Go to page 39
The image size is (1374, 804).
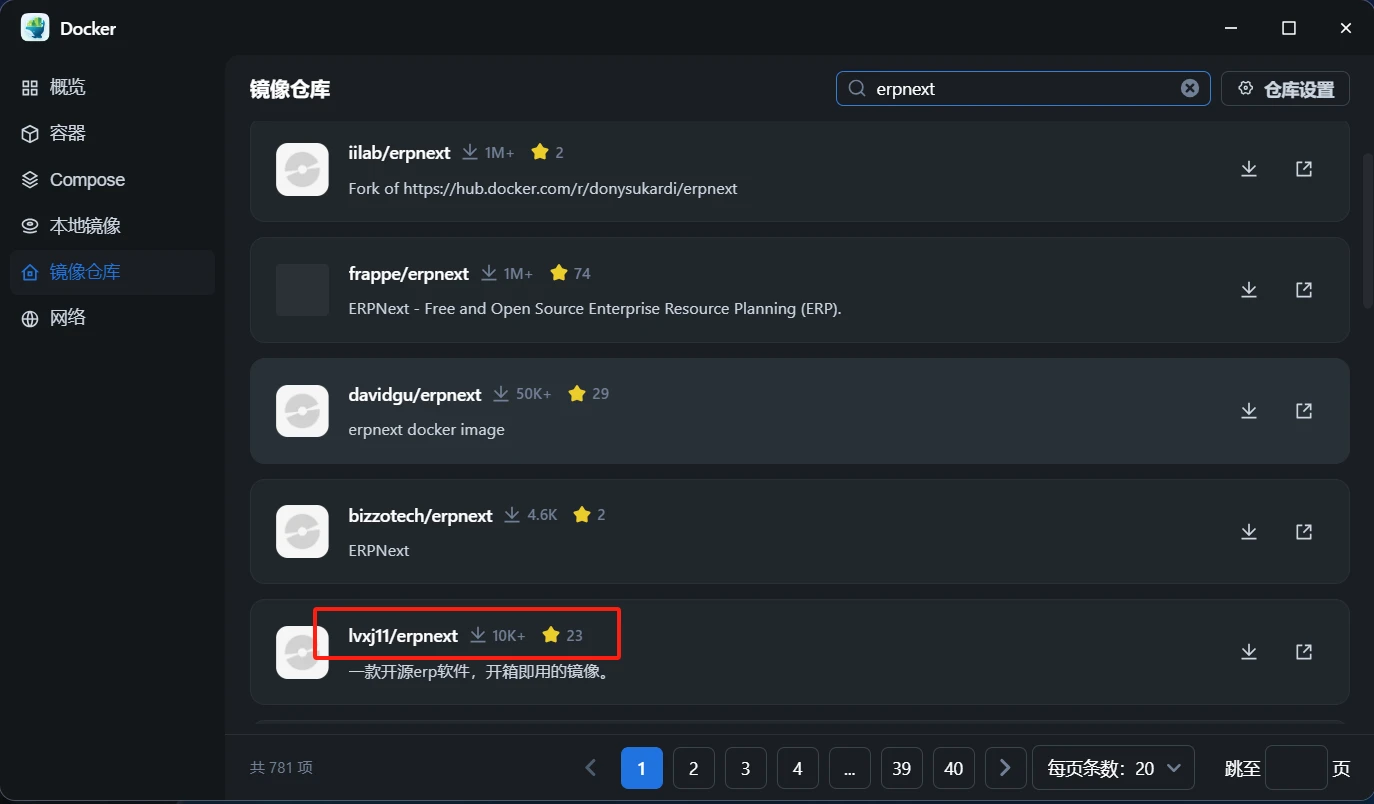pos(902,768)
